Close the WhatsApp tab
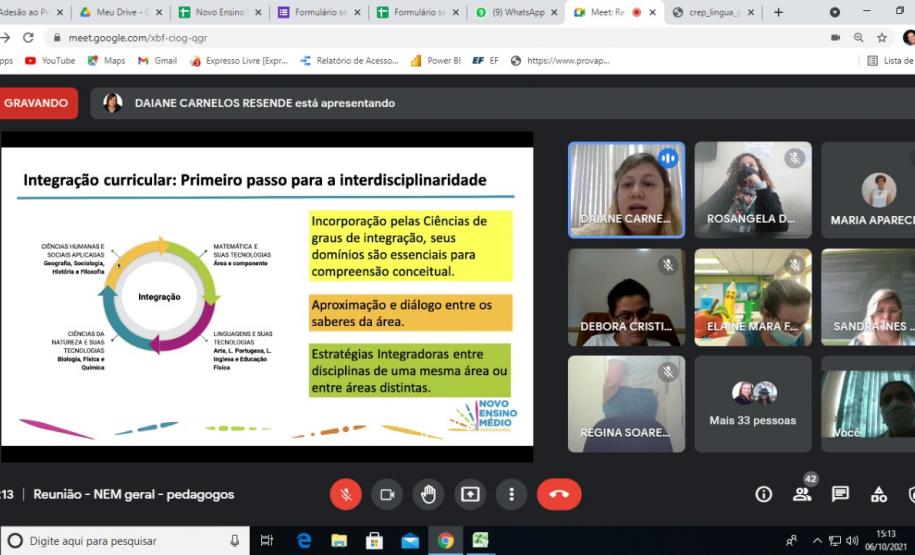This screenshot has height=555, width=915. tap(554, 12)
